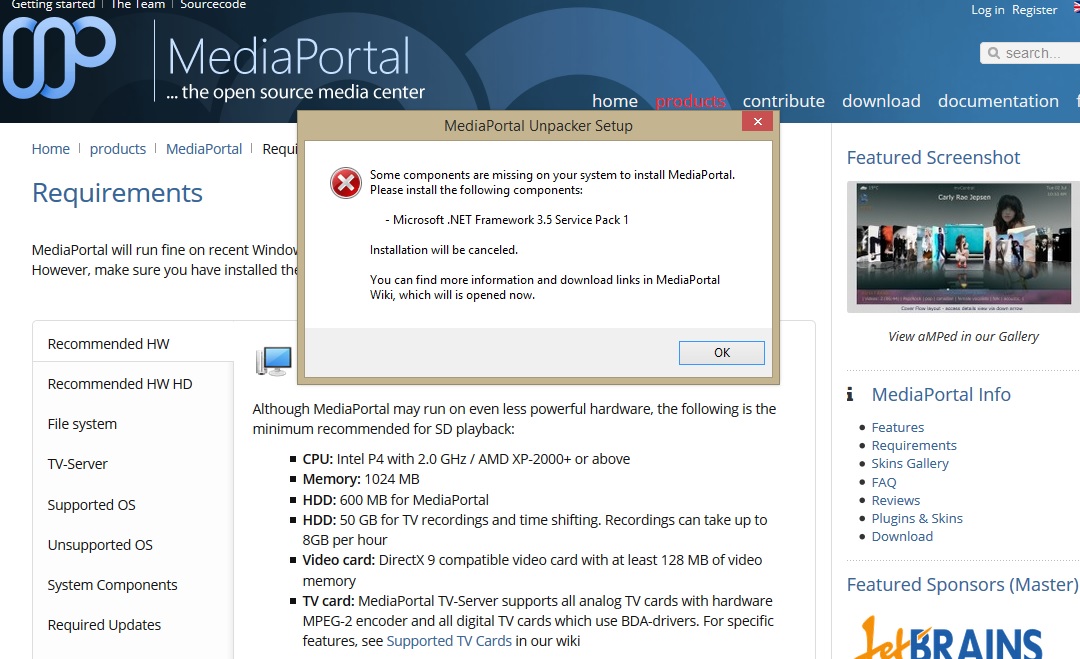Open the home navigation menu

point(614,101)
